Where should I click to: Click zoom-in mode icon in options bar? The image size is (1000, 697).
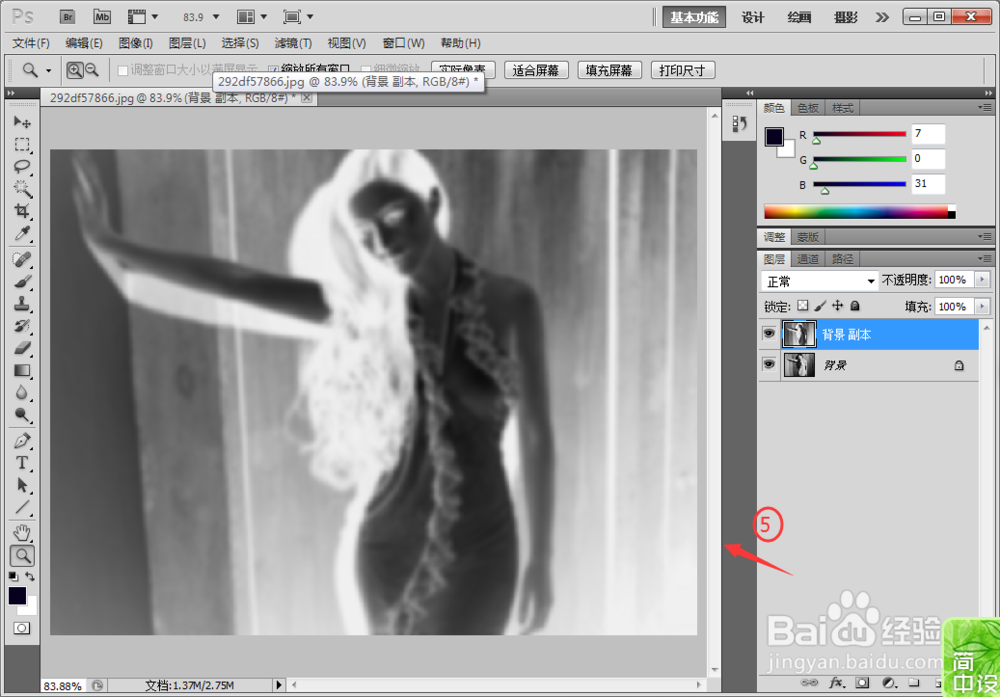coord(75,70)
